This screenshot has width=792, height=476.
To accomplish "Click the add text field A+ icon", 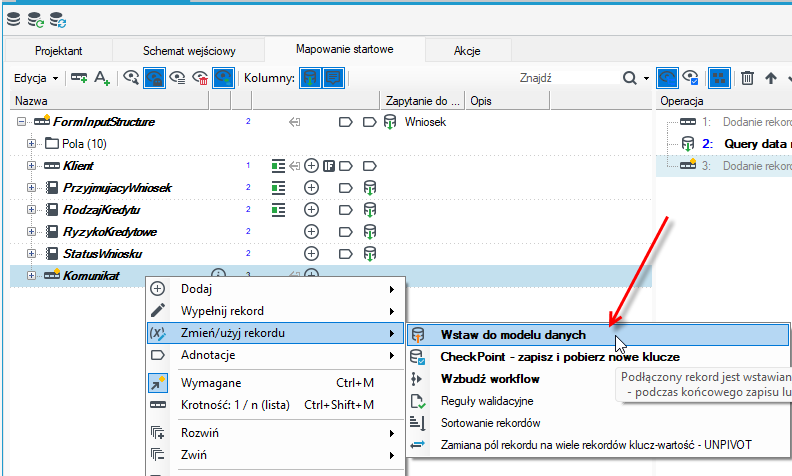I will (102, 78).
